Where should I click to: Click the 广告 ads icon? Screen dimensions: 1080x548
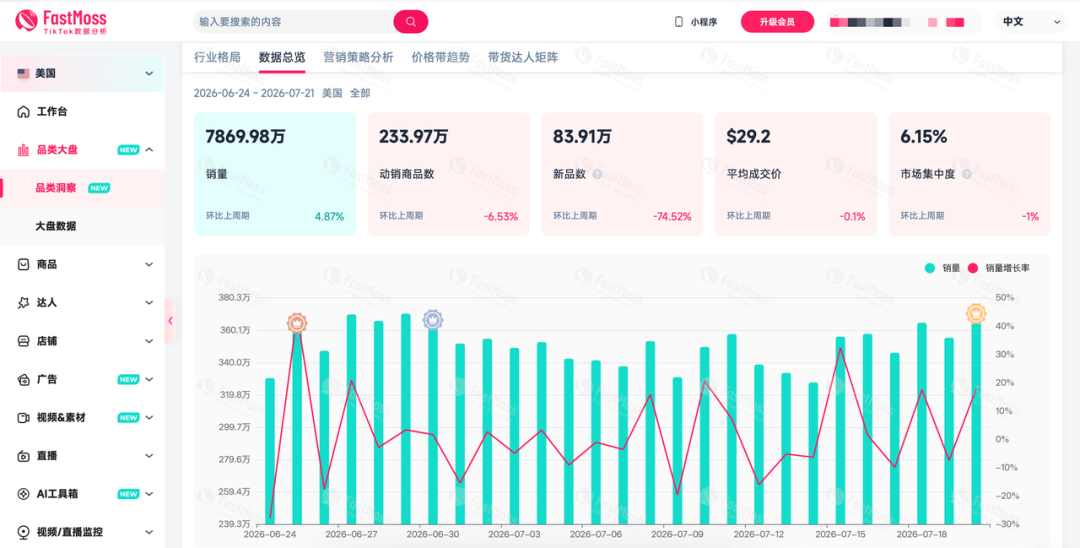pos(23,379)
